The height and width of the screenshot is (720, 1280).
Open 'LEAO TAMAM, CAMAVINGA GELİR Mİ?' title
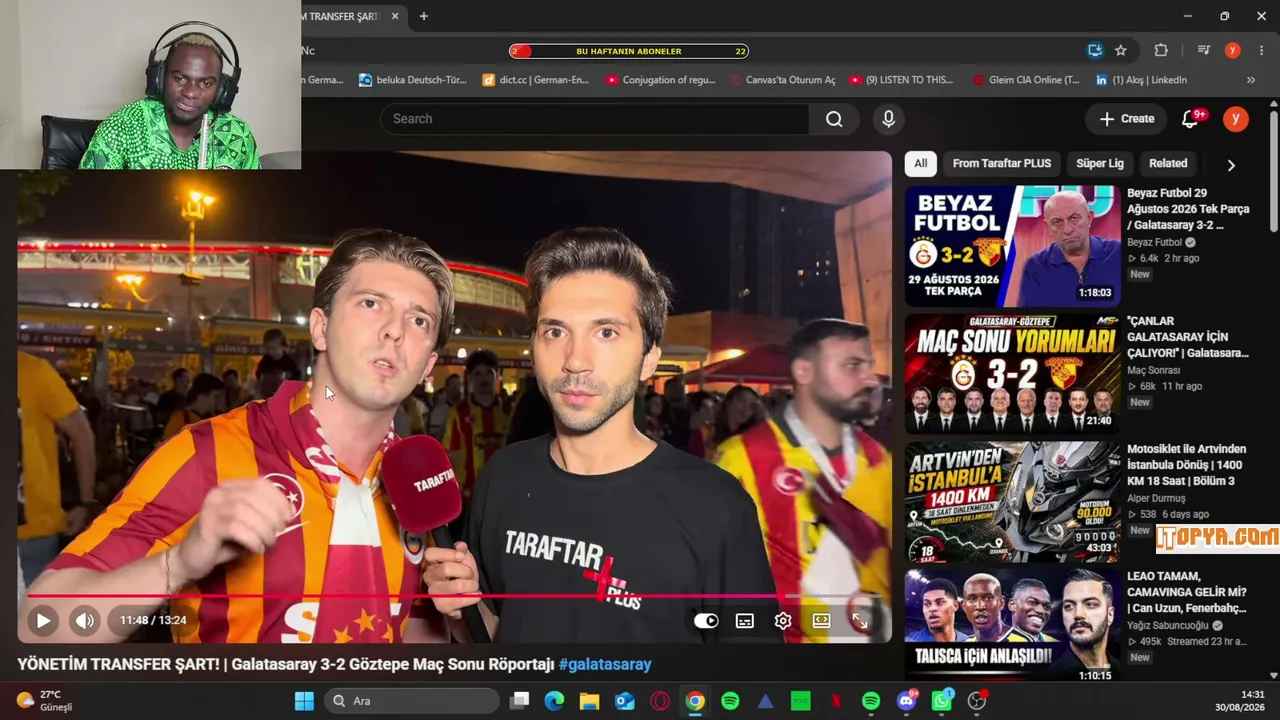point(1187,592)
